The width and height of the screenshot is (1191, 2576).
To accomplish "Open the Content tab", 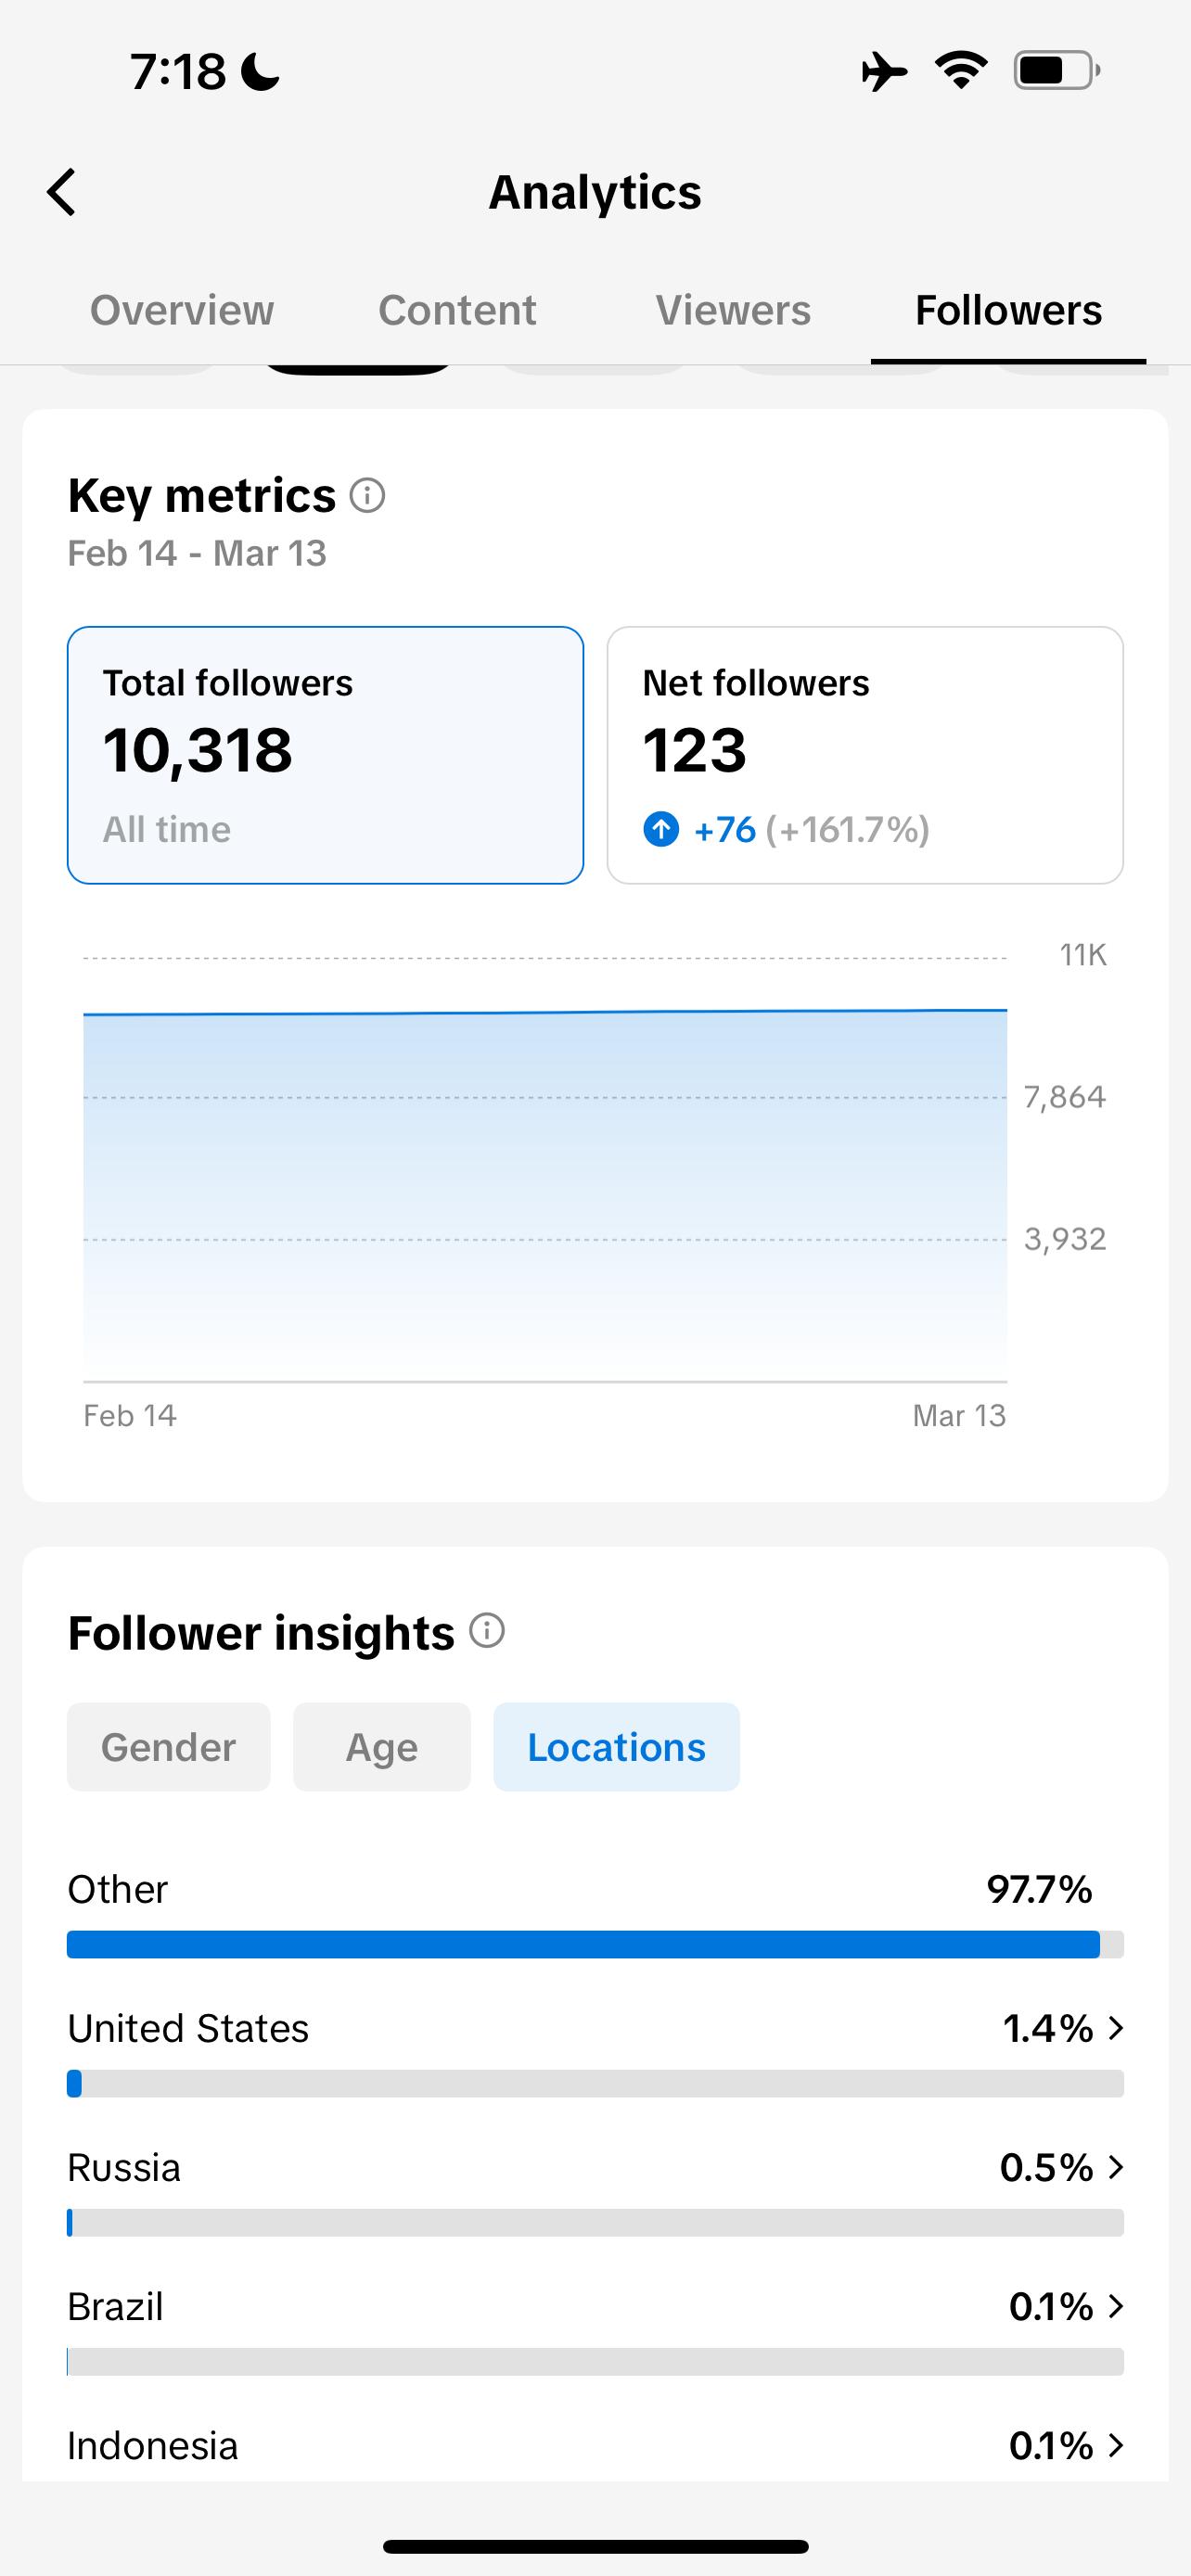I will click(457, 310).
